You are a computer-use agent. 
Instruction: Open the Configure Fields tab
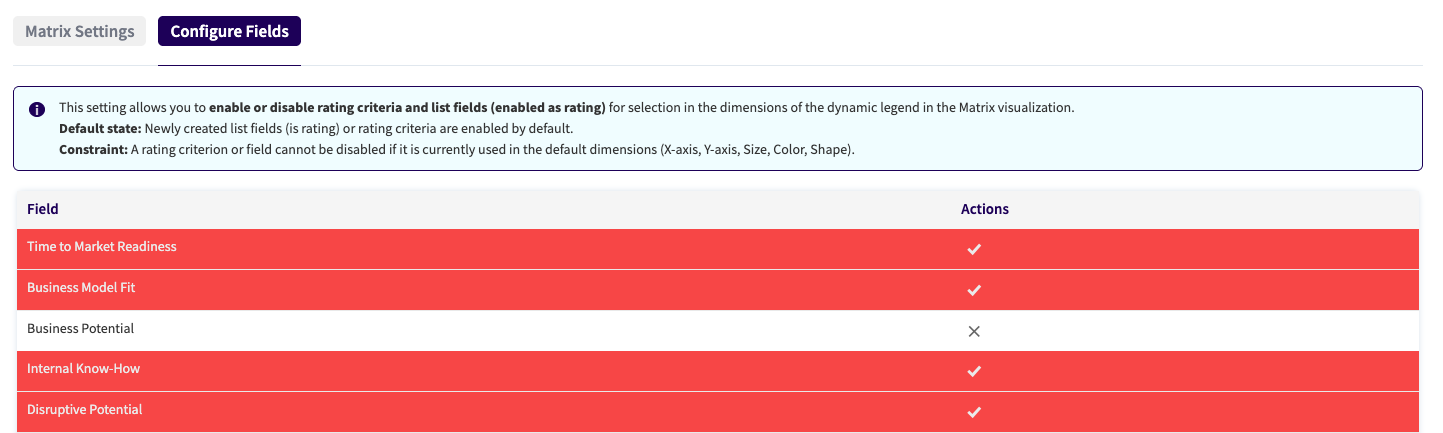[x=229, y=31]
